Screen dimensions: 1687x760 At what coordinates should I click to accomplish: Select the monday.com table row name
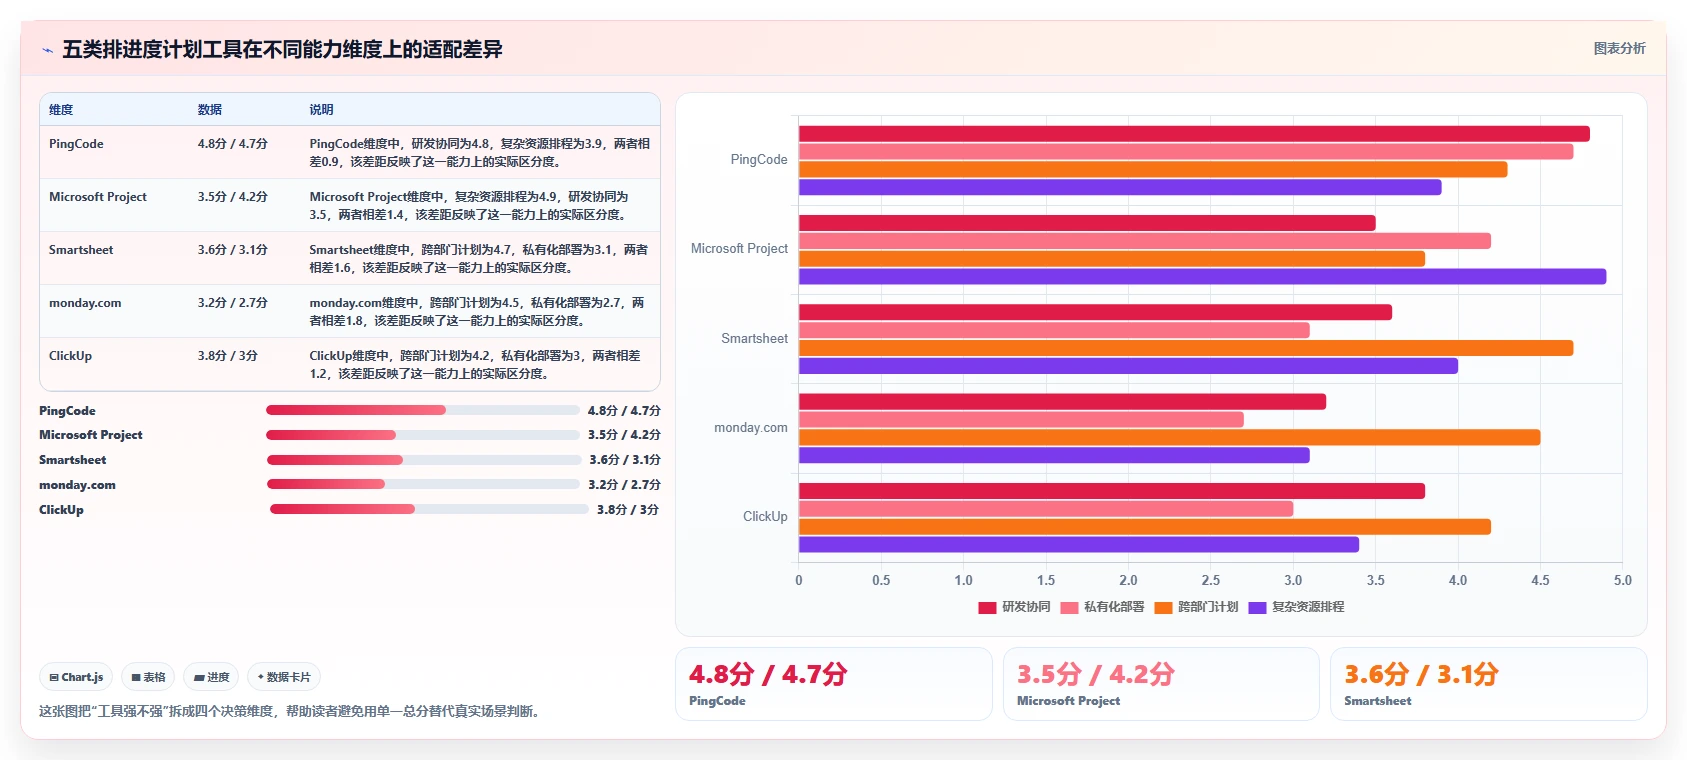[85, 303]
